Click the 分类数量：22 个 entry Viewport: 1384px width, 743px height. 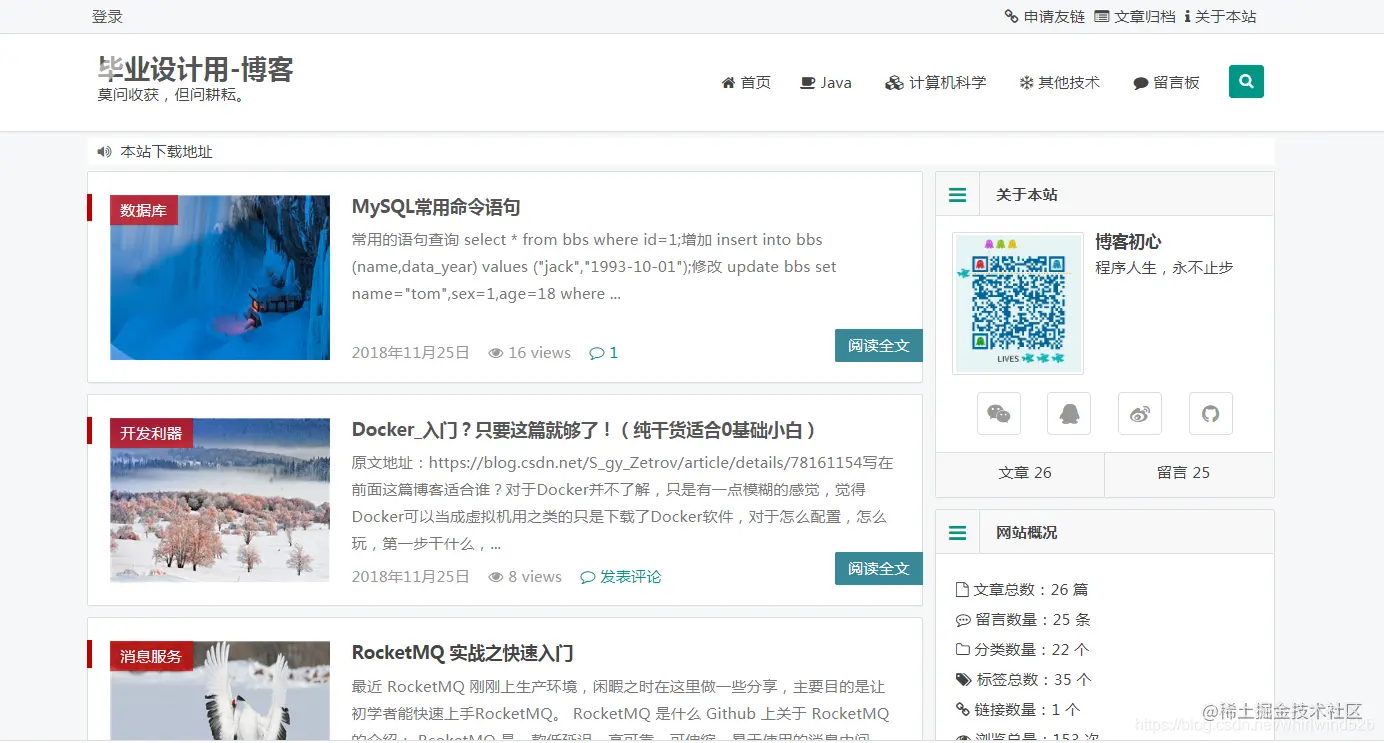[1023, 650]
